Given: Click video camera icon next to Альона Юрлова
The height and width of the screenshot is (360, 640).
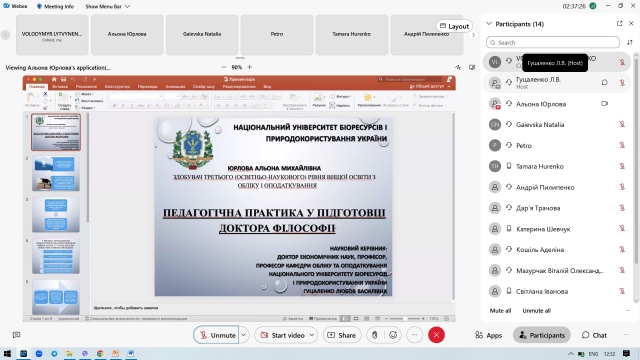Looking at the screenshot, I should [604, 104].
